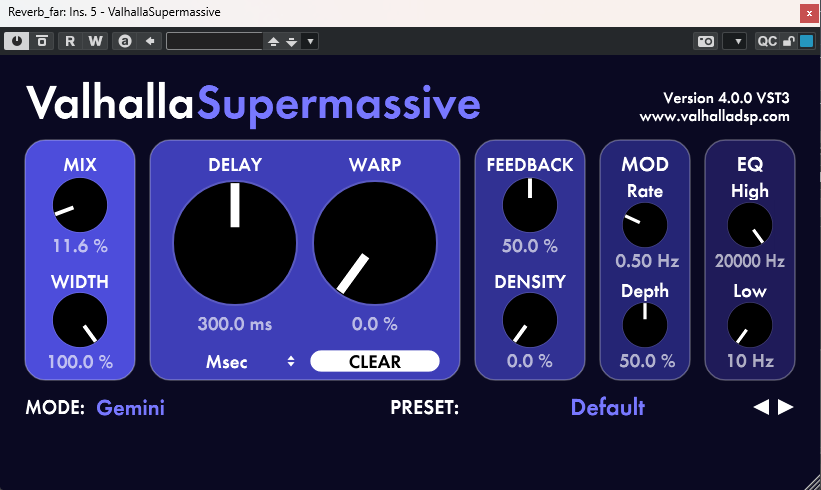821x490 pixels.
Task: Click the previous preset left arrow
Action: click(x=761, y=407)
